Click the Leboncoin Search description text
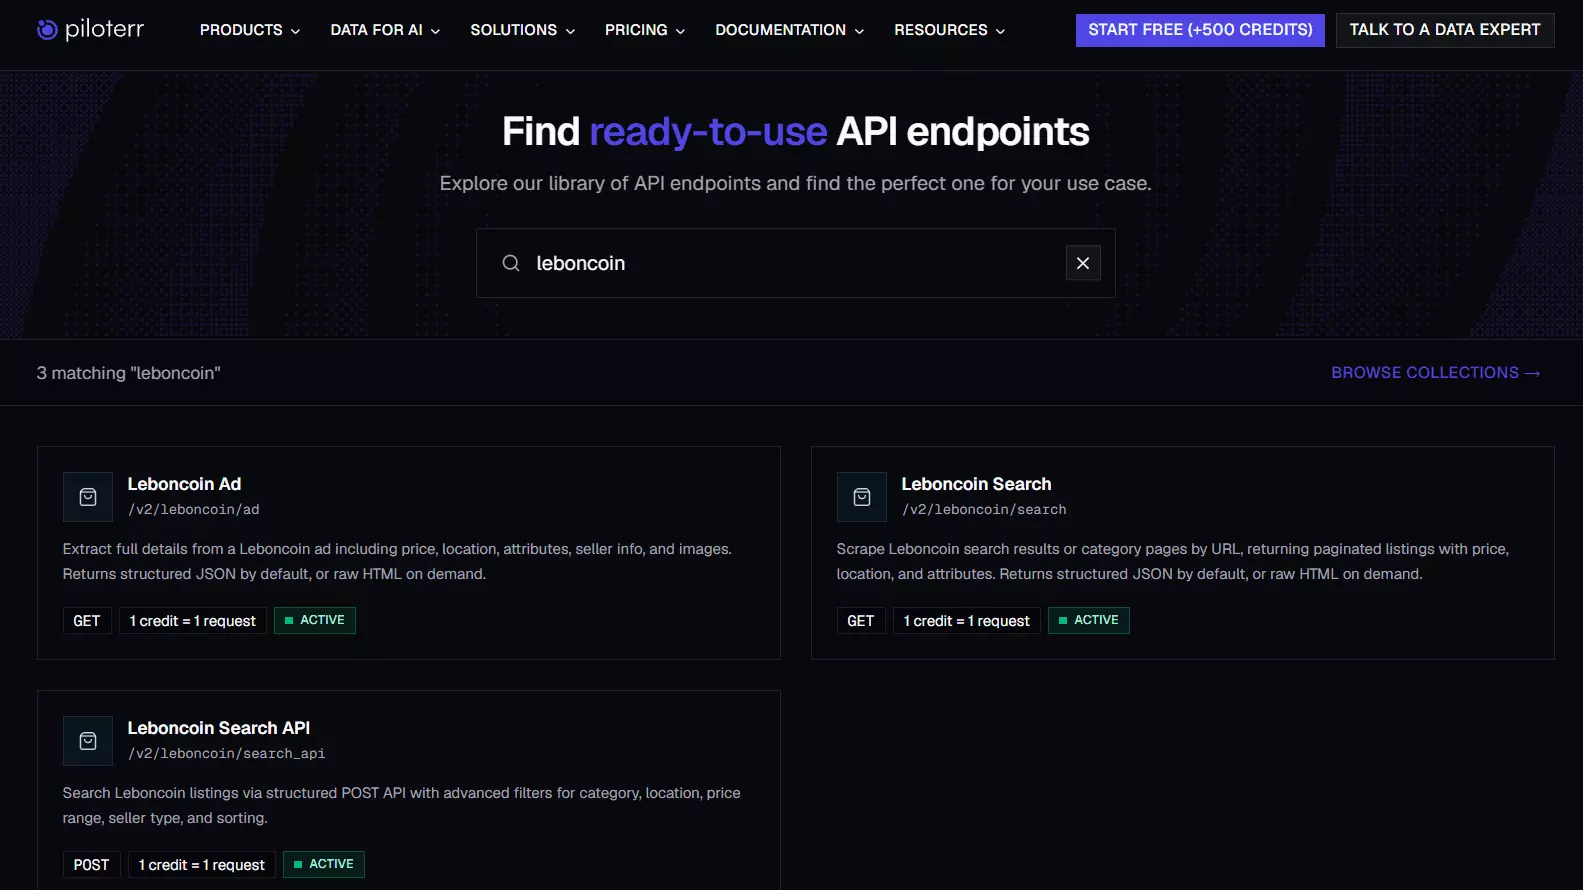Screen dimensions: 1583x890 [1173, 561]
